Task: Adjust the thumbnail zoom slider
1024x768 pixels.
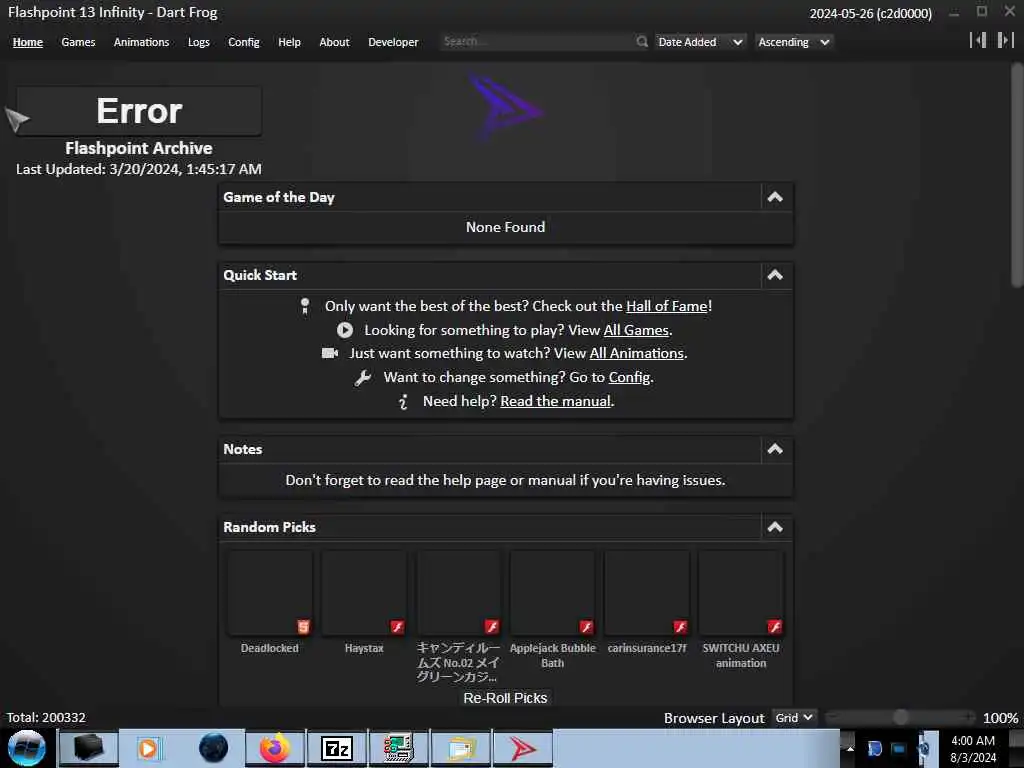Action: click(901, 718)
